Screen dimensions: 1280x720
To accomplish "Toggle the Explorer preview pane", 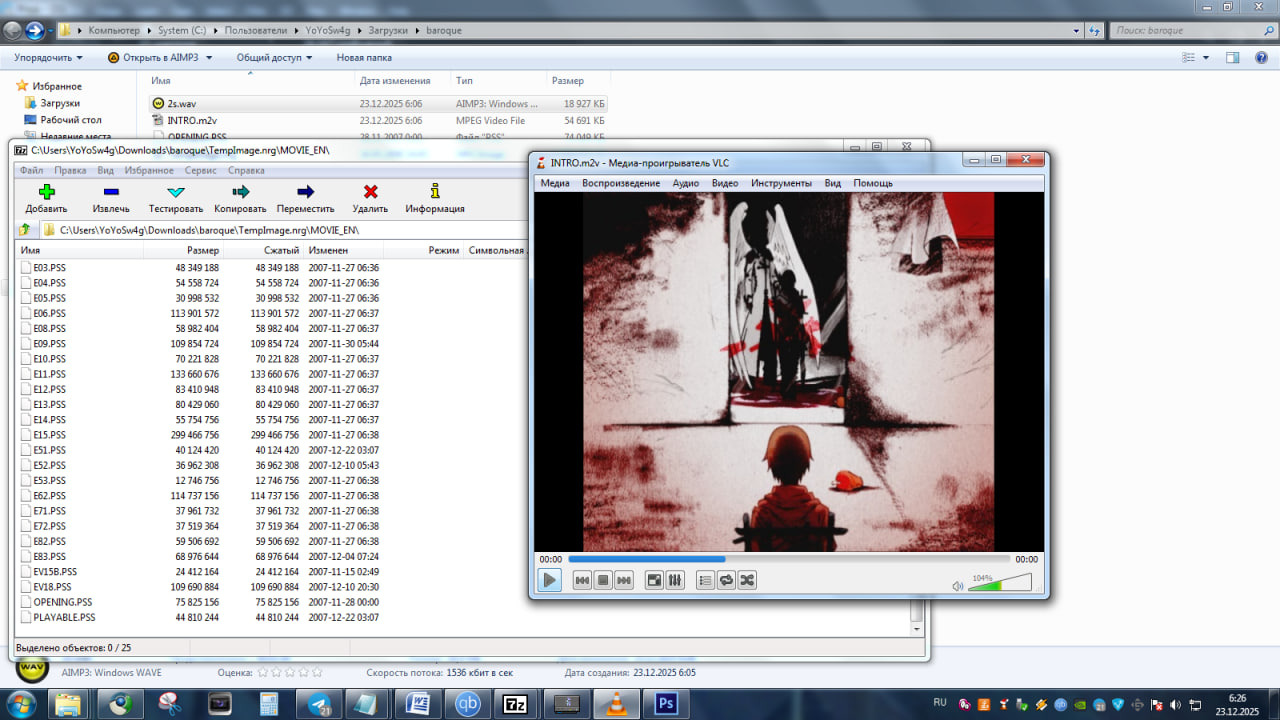I will [x=1233, y=58].
